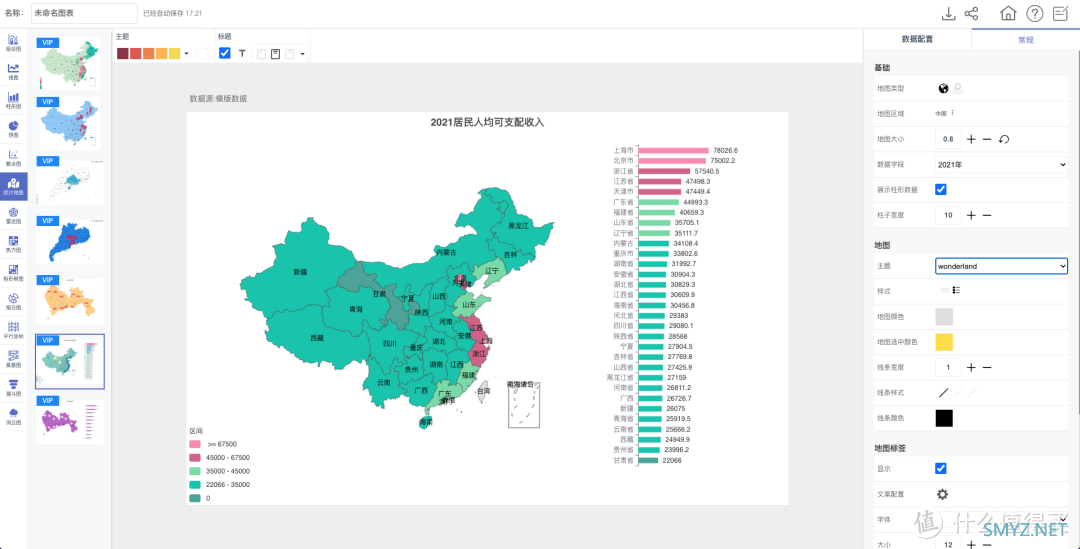This screenshot has width=1080, height=549.
Task: Click the 上海市 bar in chart
Action: pos(674,150)
